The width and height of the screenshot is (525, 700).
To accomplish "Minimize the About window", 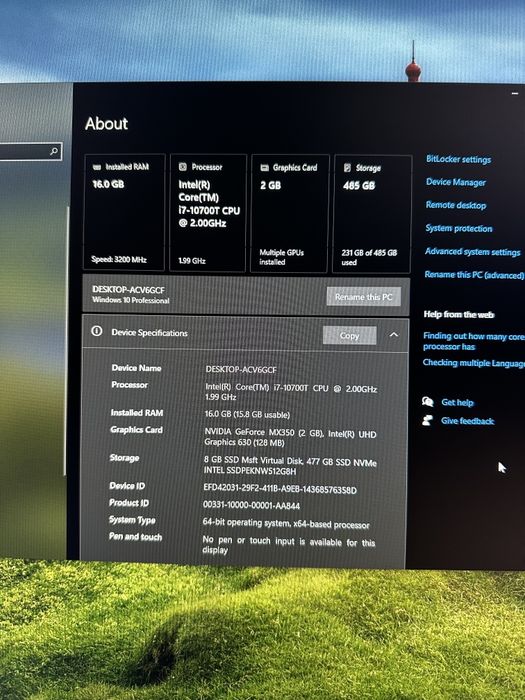I will click(x=515, y=94).
